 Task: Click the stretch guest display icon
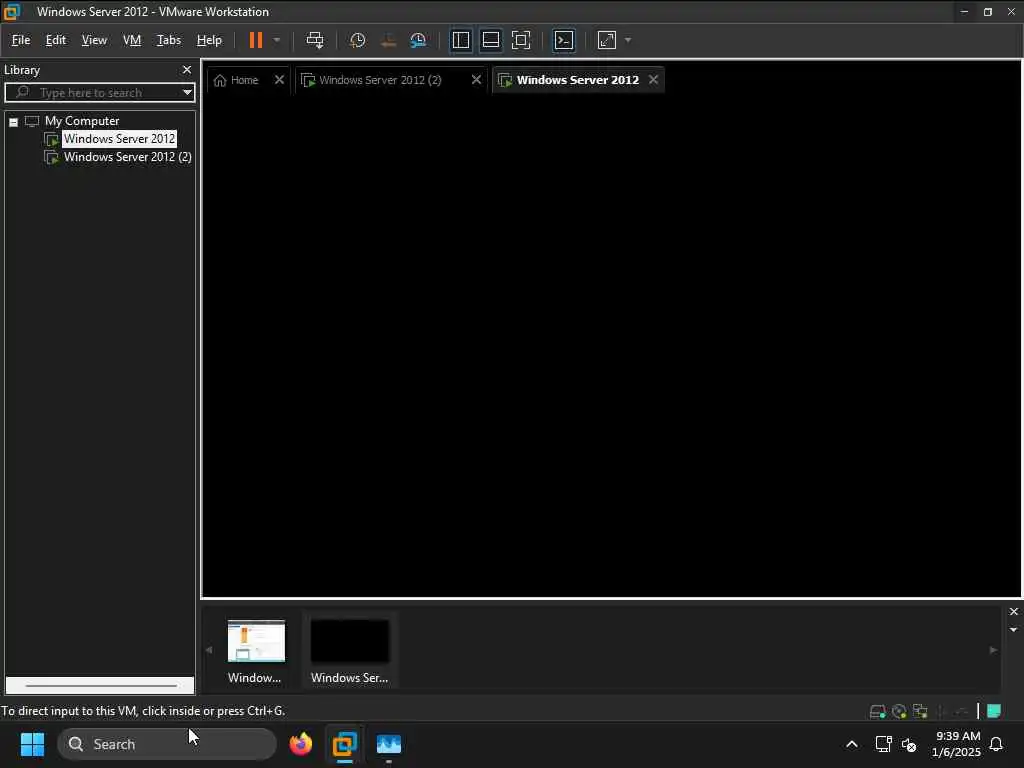pyautogui.click(x=607, y=40)
